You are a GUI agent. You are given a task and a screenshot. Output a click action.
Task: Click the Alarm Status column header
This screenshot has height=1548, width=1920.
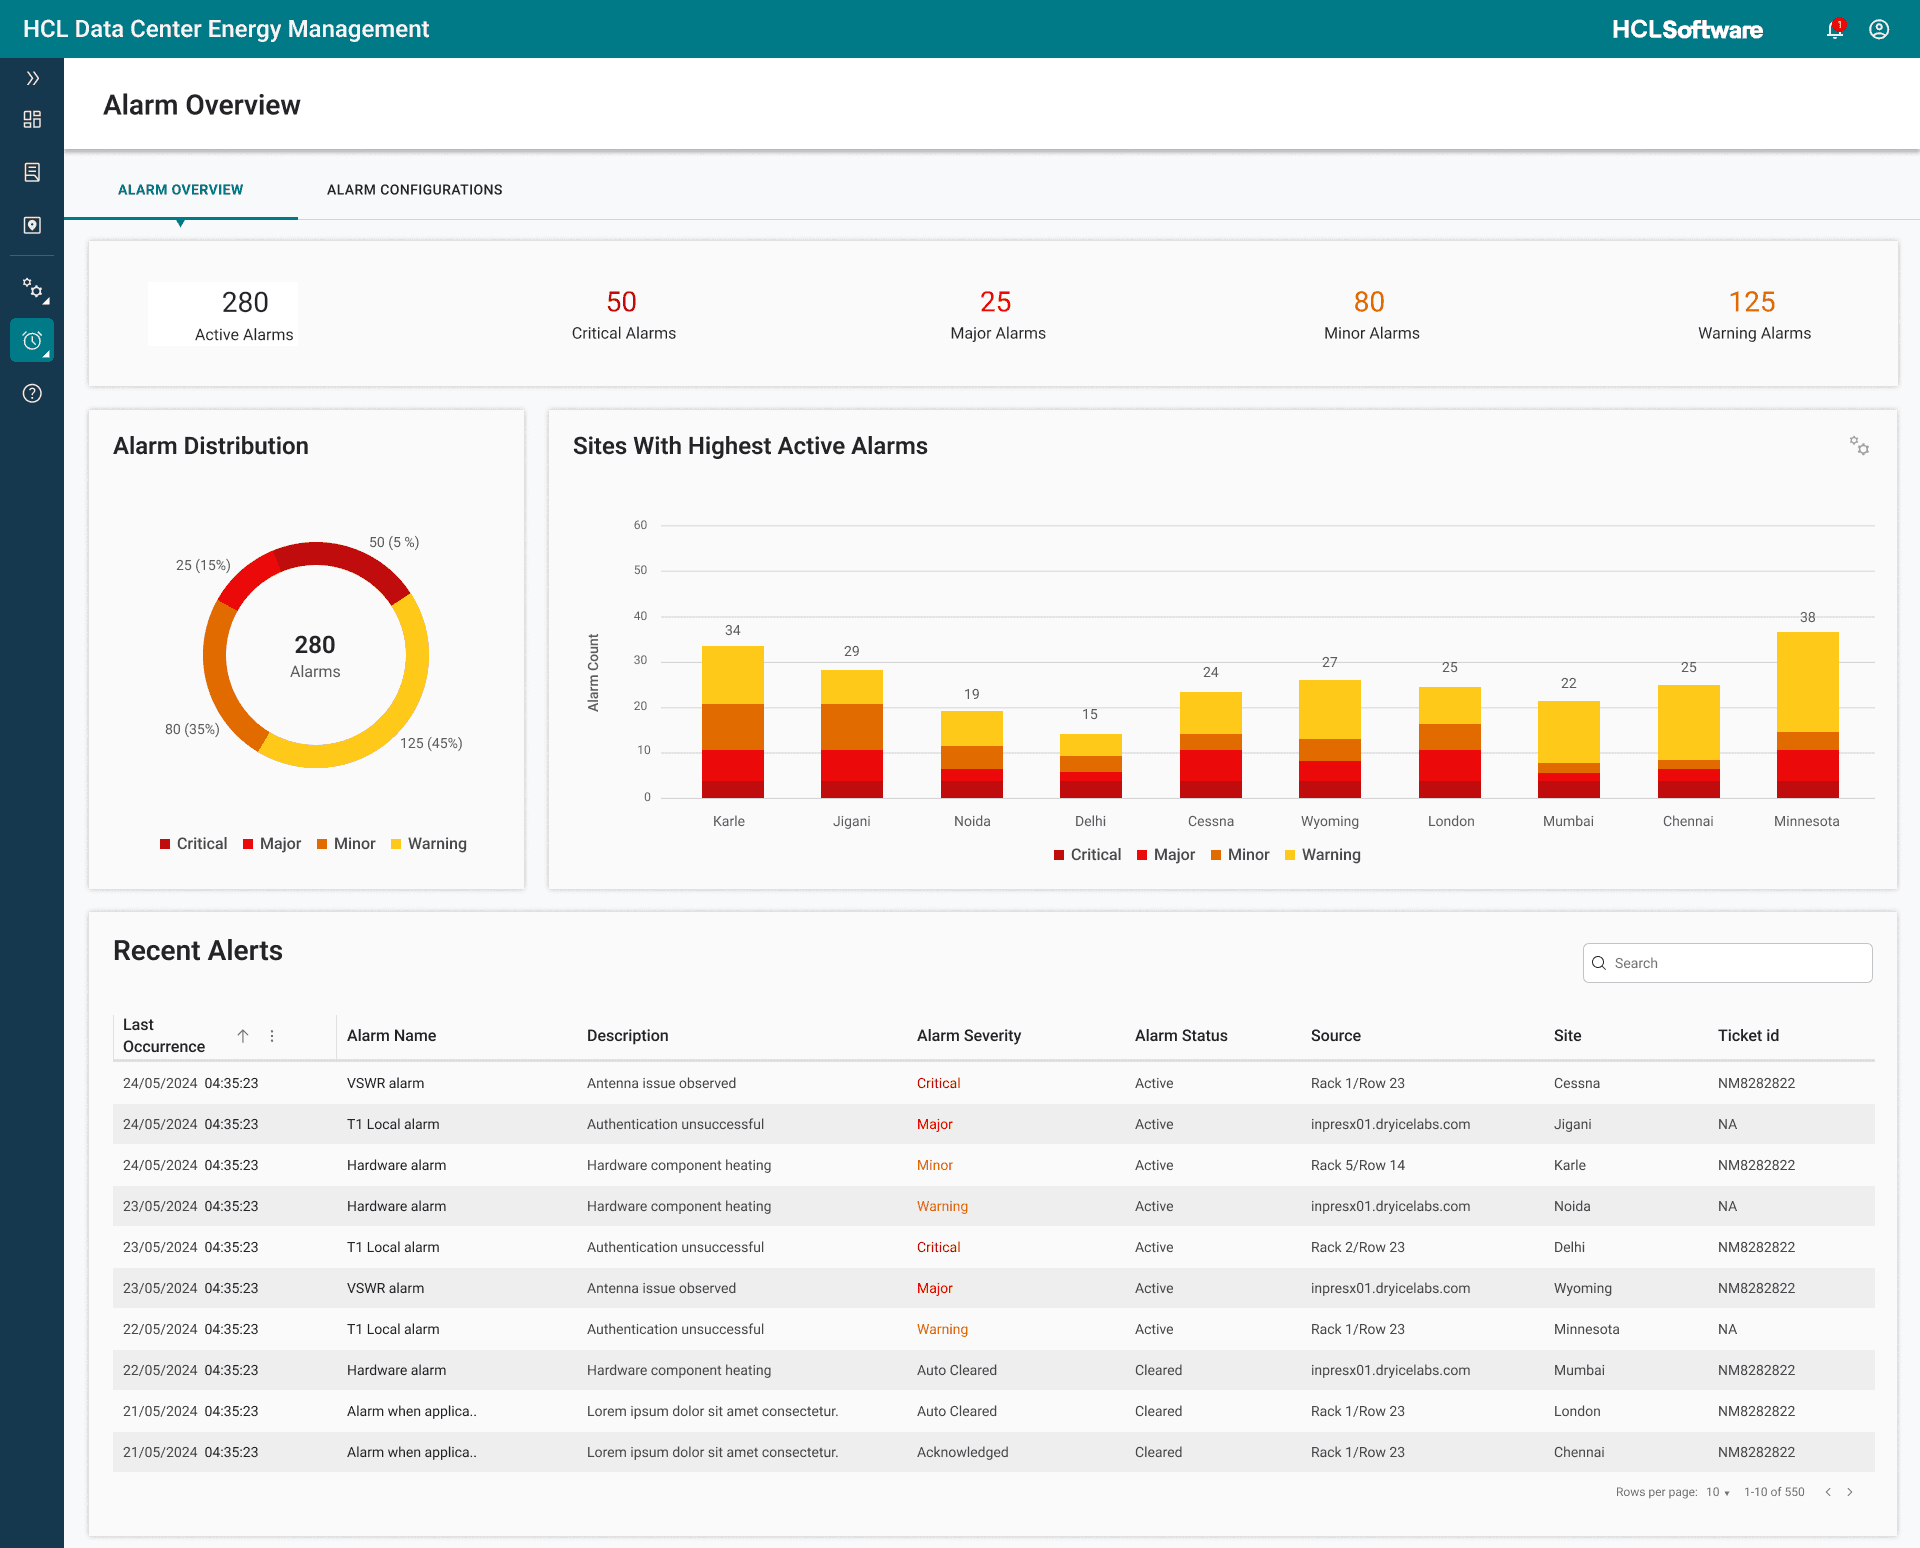click(1181, 1036)
